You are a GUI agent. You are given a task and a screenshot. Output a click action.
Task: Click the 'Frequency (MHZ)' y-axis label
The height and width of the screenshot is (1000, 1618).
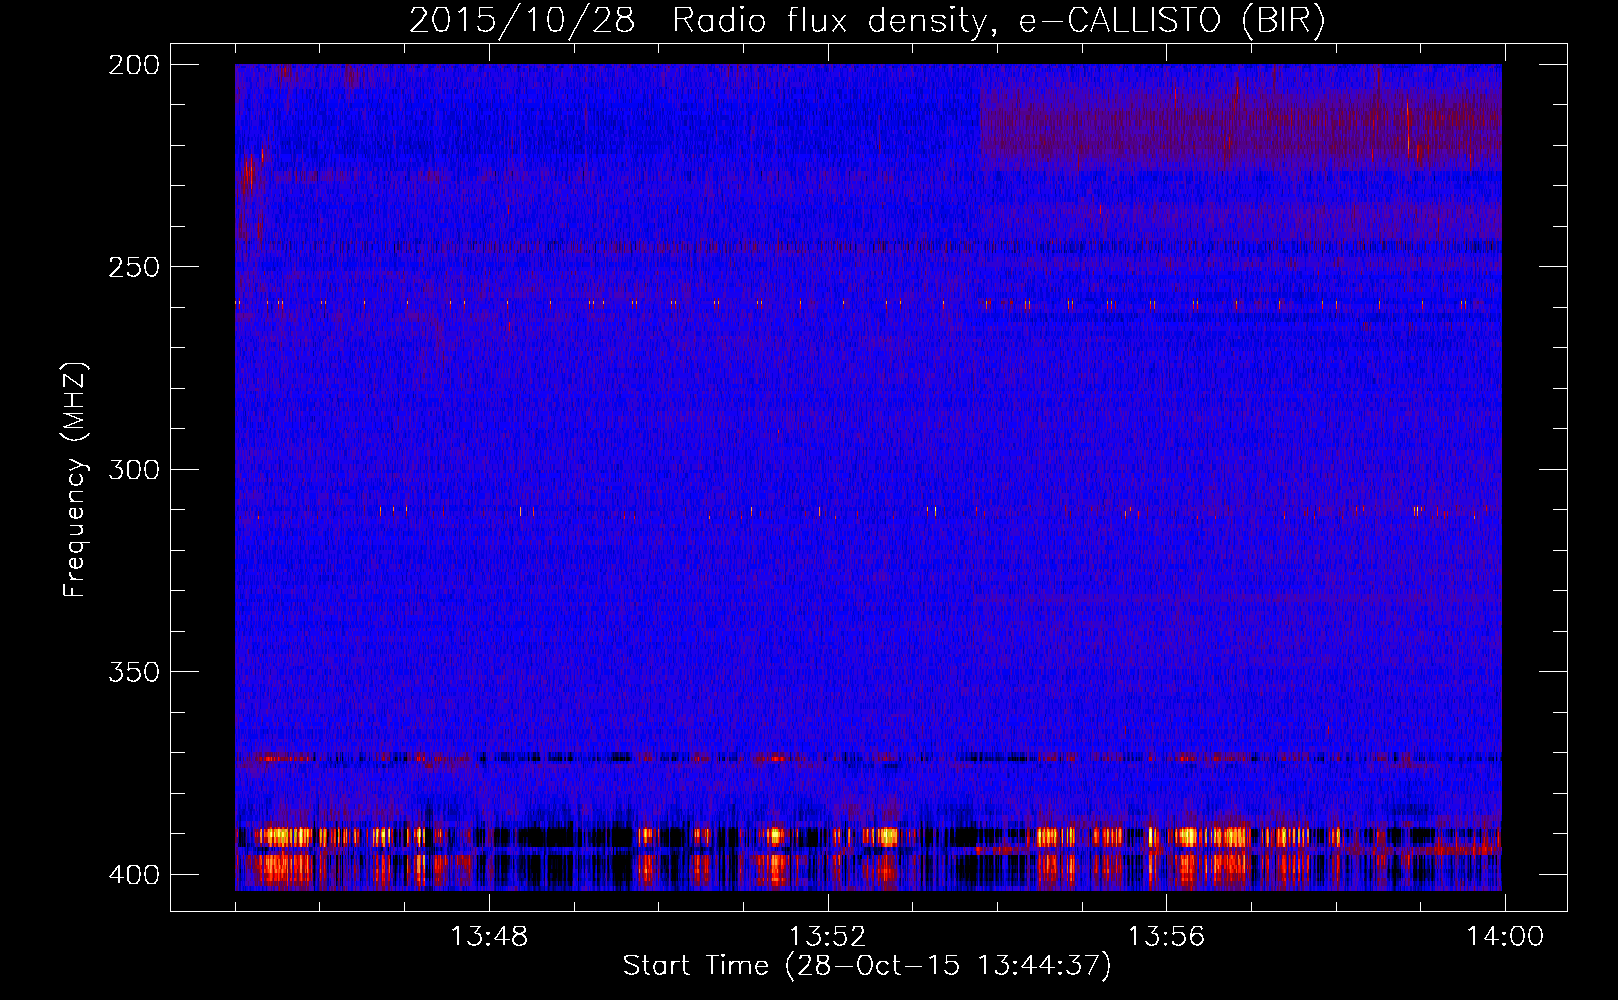coord(75,479)
